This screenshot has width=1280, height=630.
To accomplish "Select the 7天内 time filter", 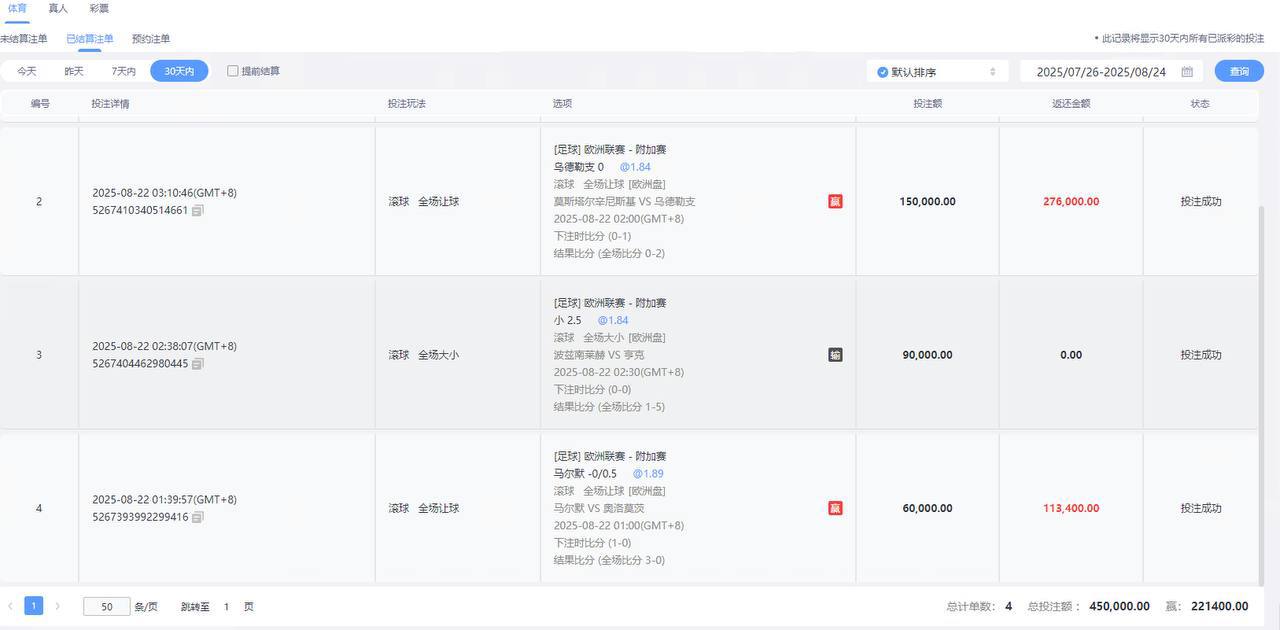I will (123, 71).
